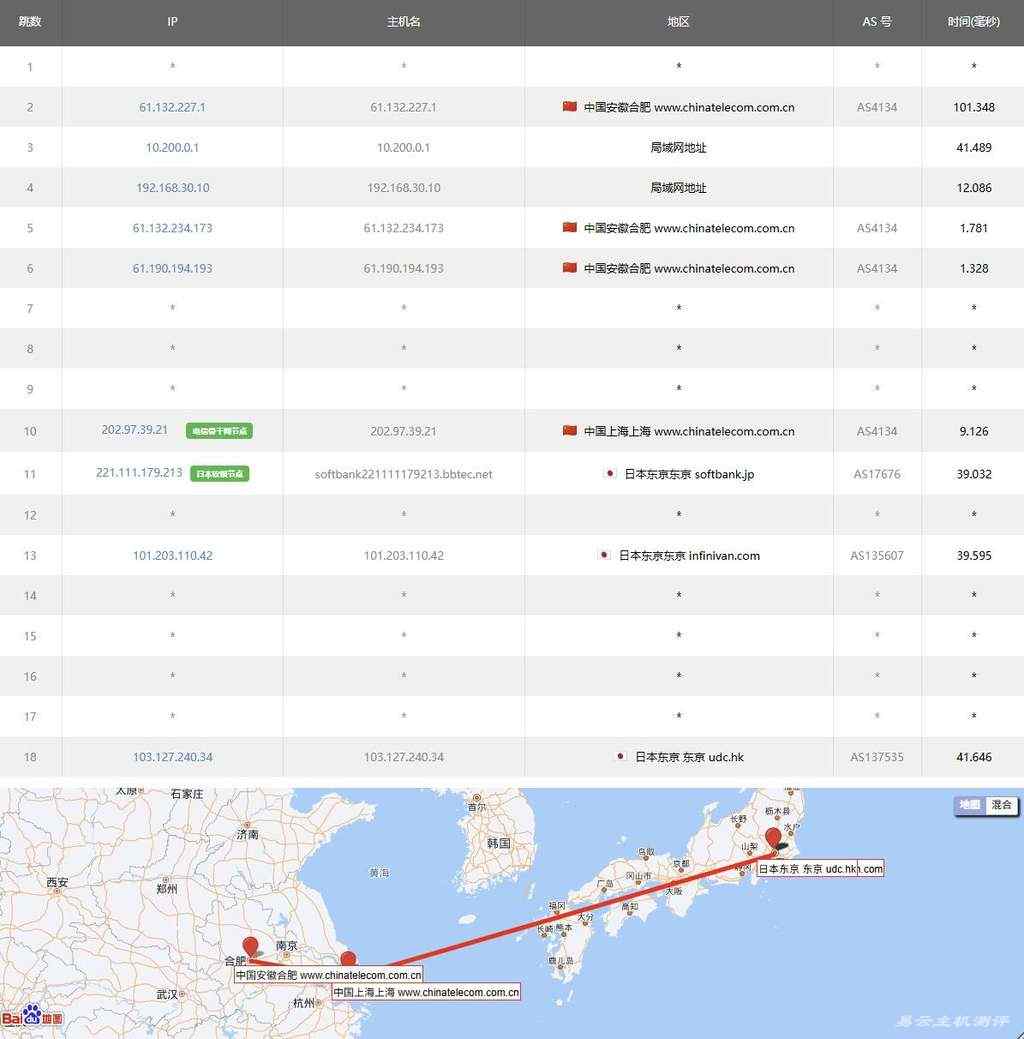Switch map to 地图 standard view
Image resolution: width=1024 pixels, height=1039 pixels.
[970, 804]
